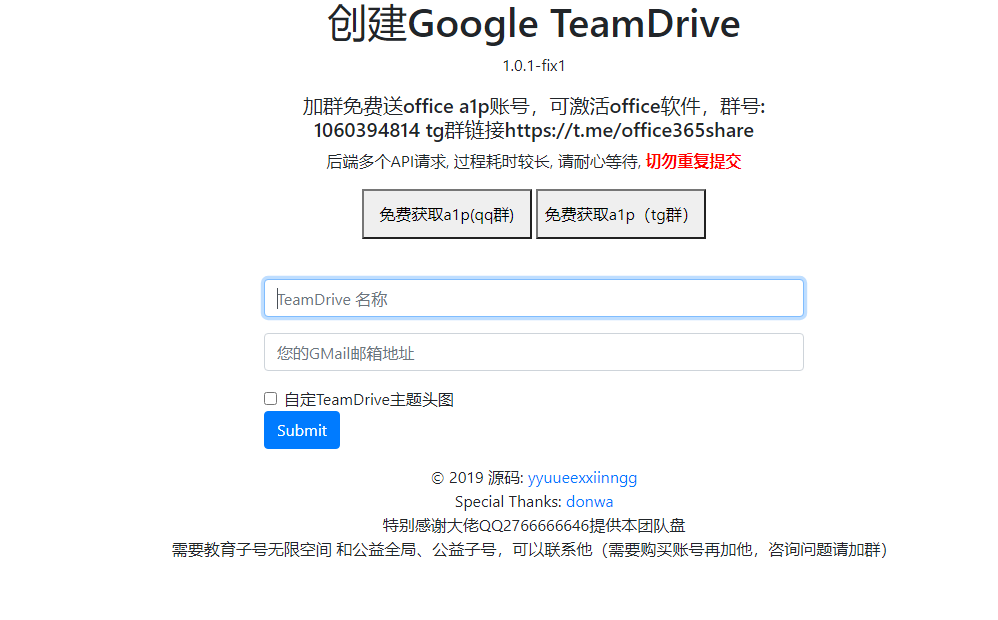Click the 免费获取a1p (tg群) button

point(621,214)
